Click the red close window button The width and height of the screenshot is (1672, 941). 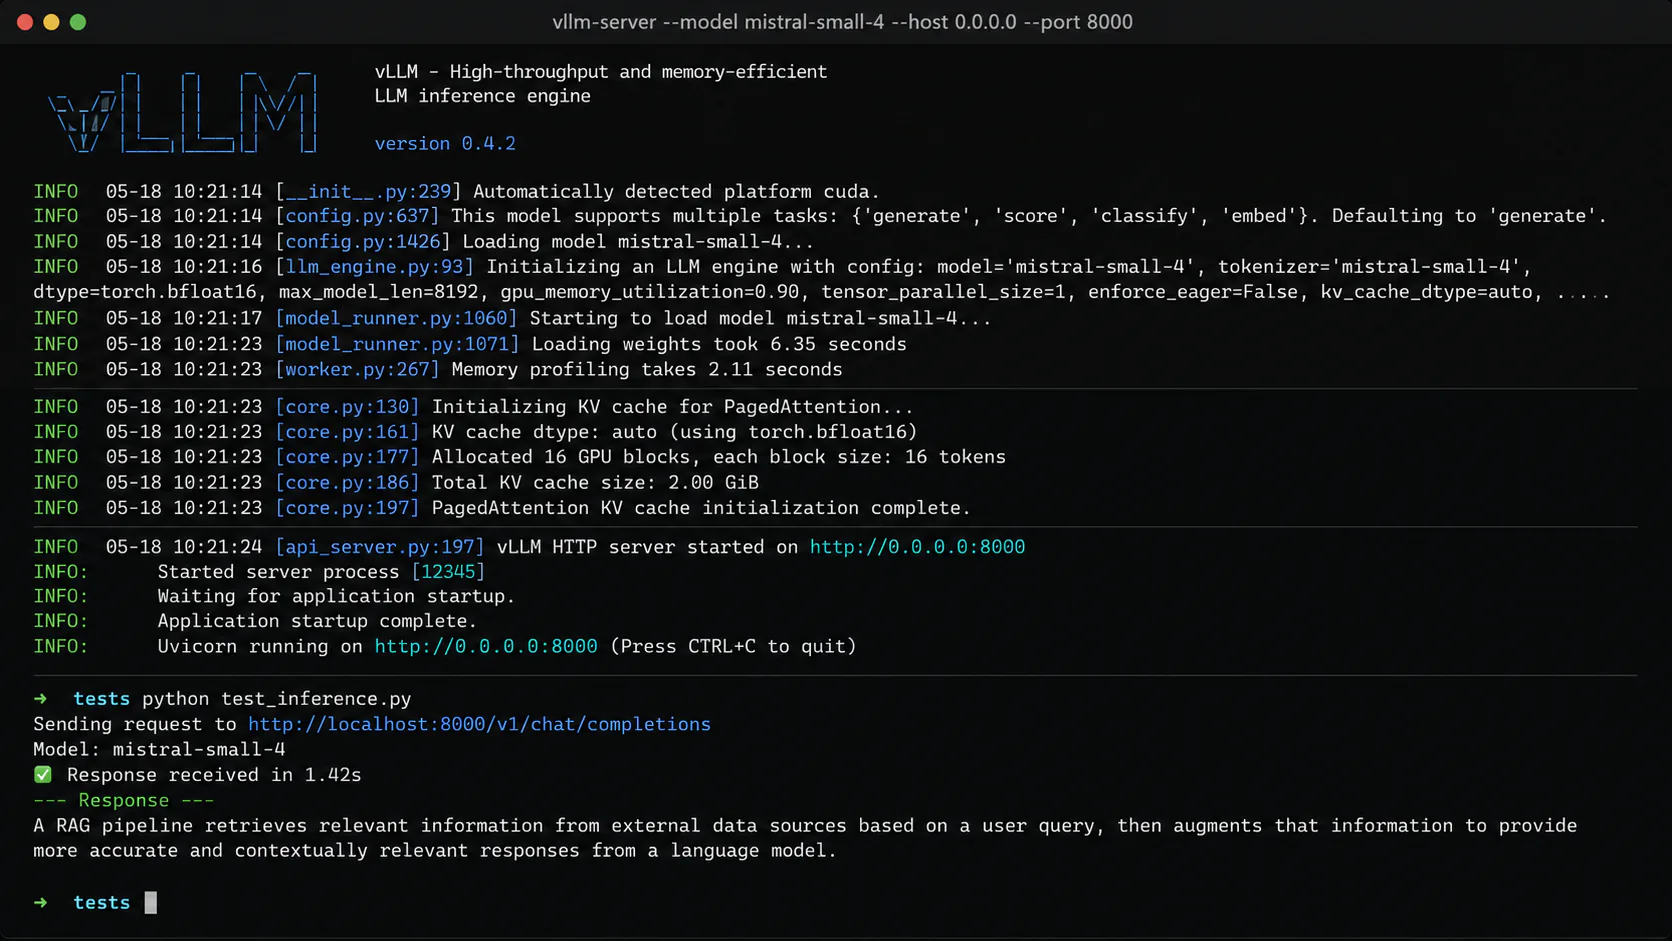pyautogui.click(x=25, y=22)
